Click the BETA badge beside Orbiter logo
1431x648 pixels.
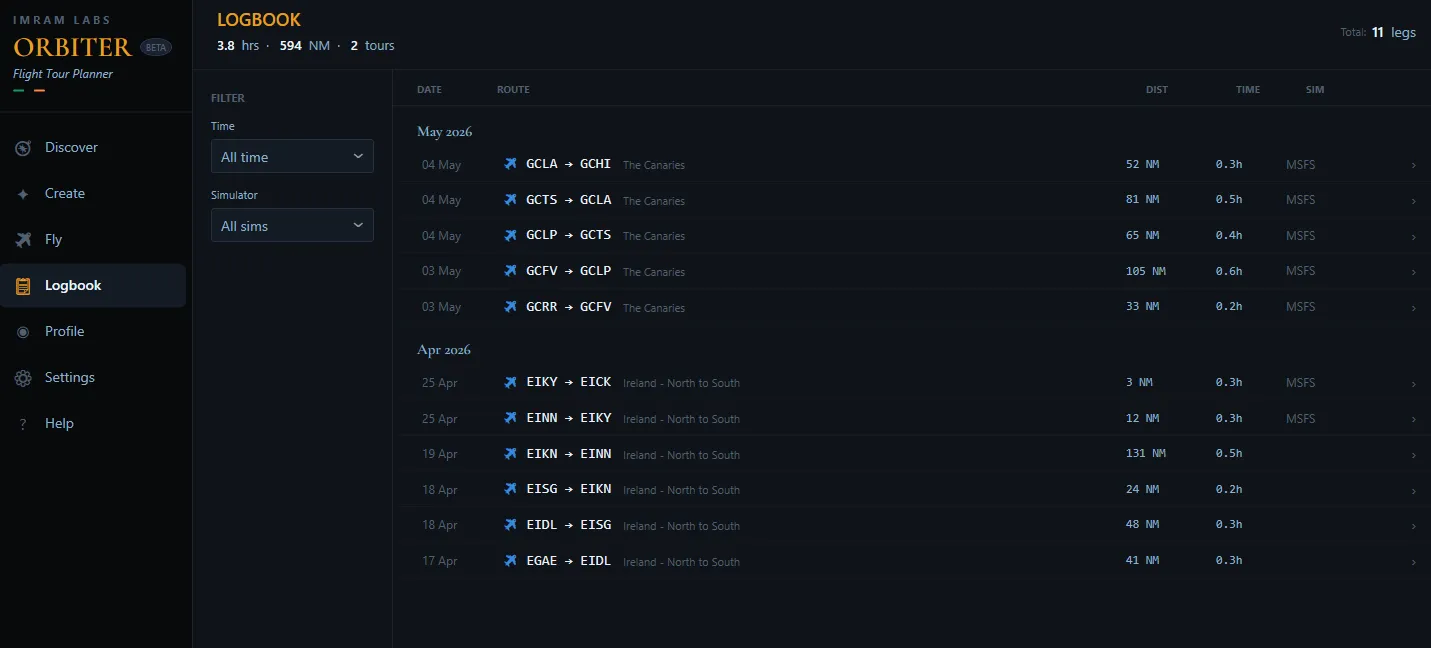pyautogui.click(x=156, y=47)
